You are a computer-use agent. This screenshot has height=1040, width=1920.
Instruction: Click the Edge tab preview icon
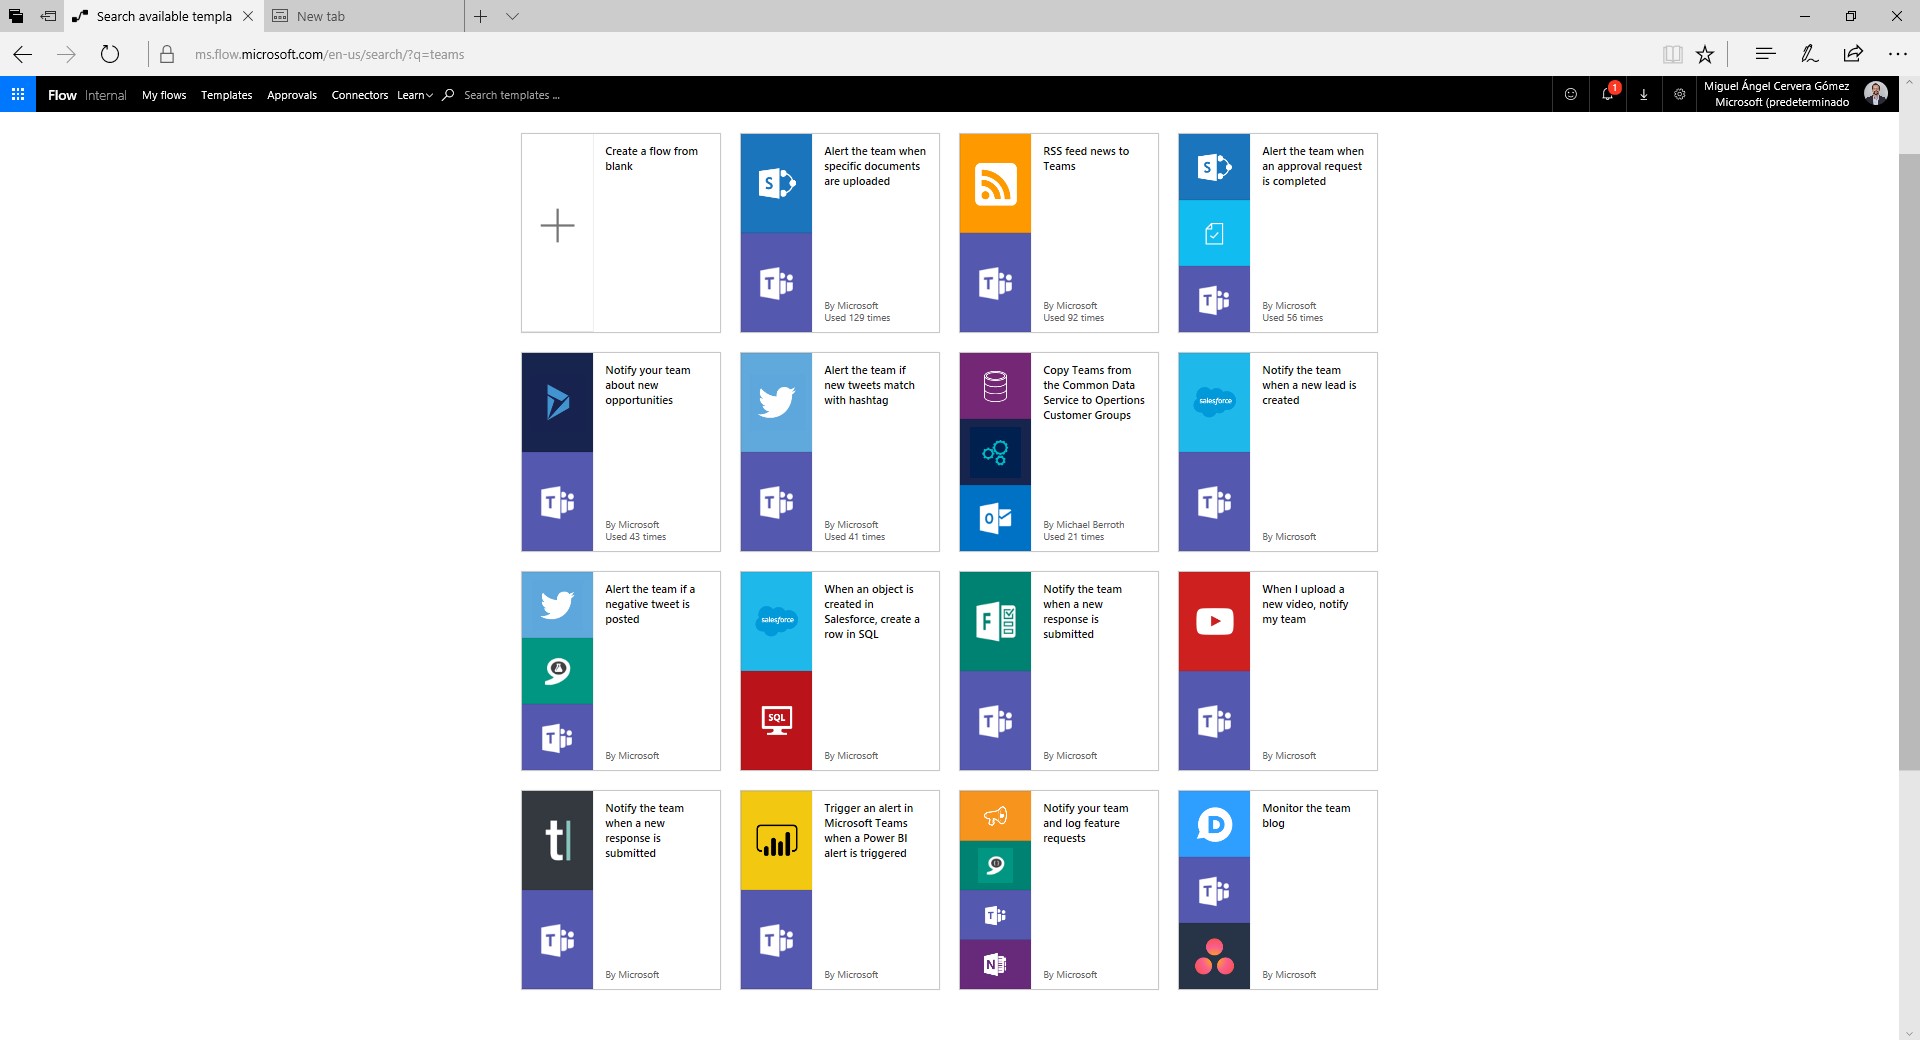(16, 16)
